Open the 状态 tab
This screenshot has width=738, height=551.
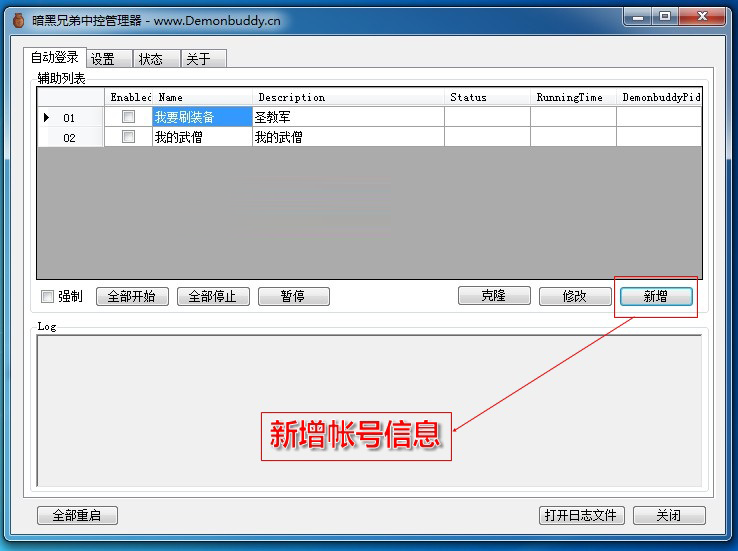pos(151,59)
